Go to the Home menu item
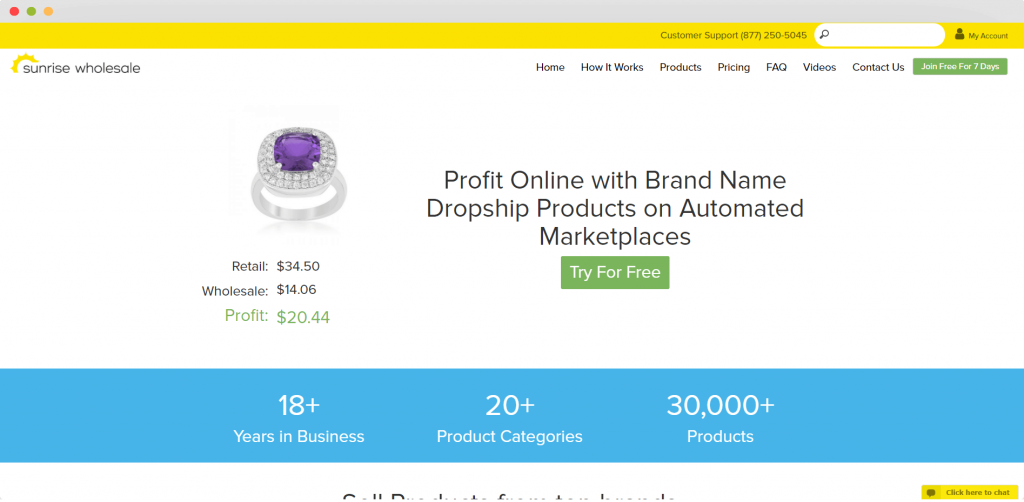The width and height of the screenshot is (1024, 502). [550, 67]
